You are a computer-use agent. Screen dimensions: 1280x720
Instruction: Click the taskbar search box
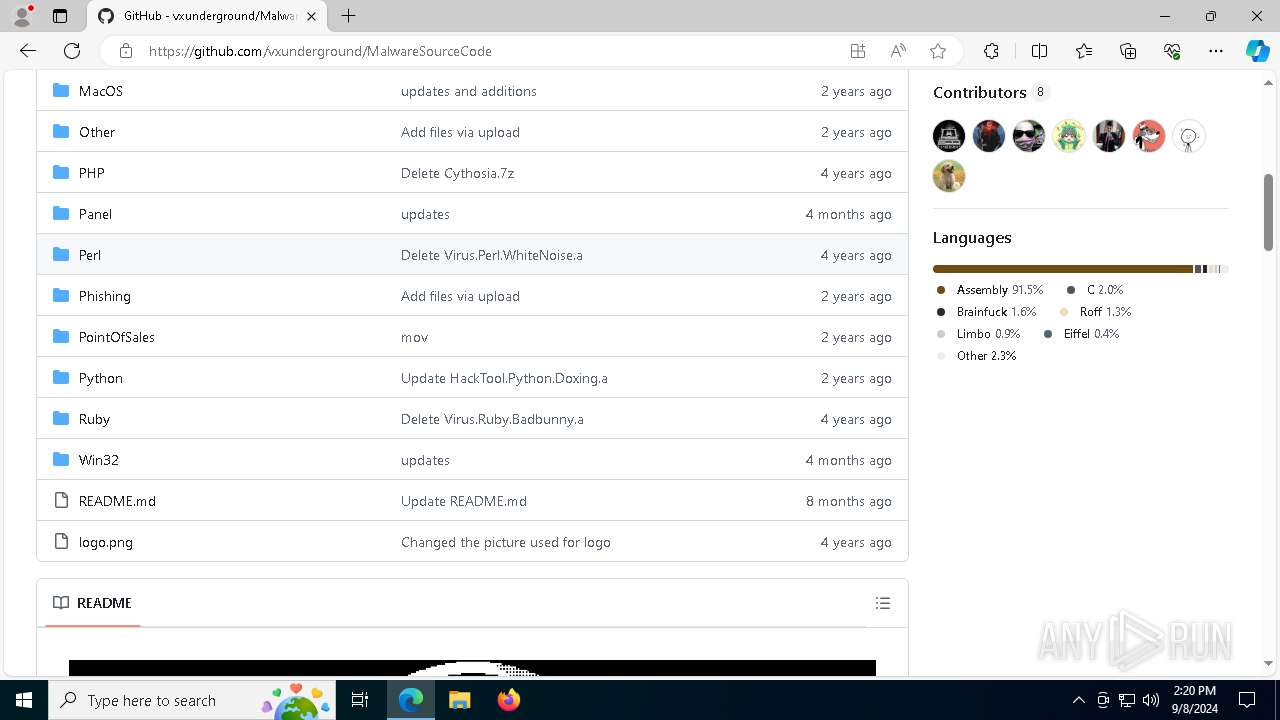tap(194, 700)
